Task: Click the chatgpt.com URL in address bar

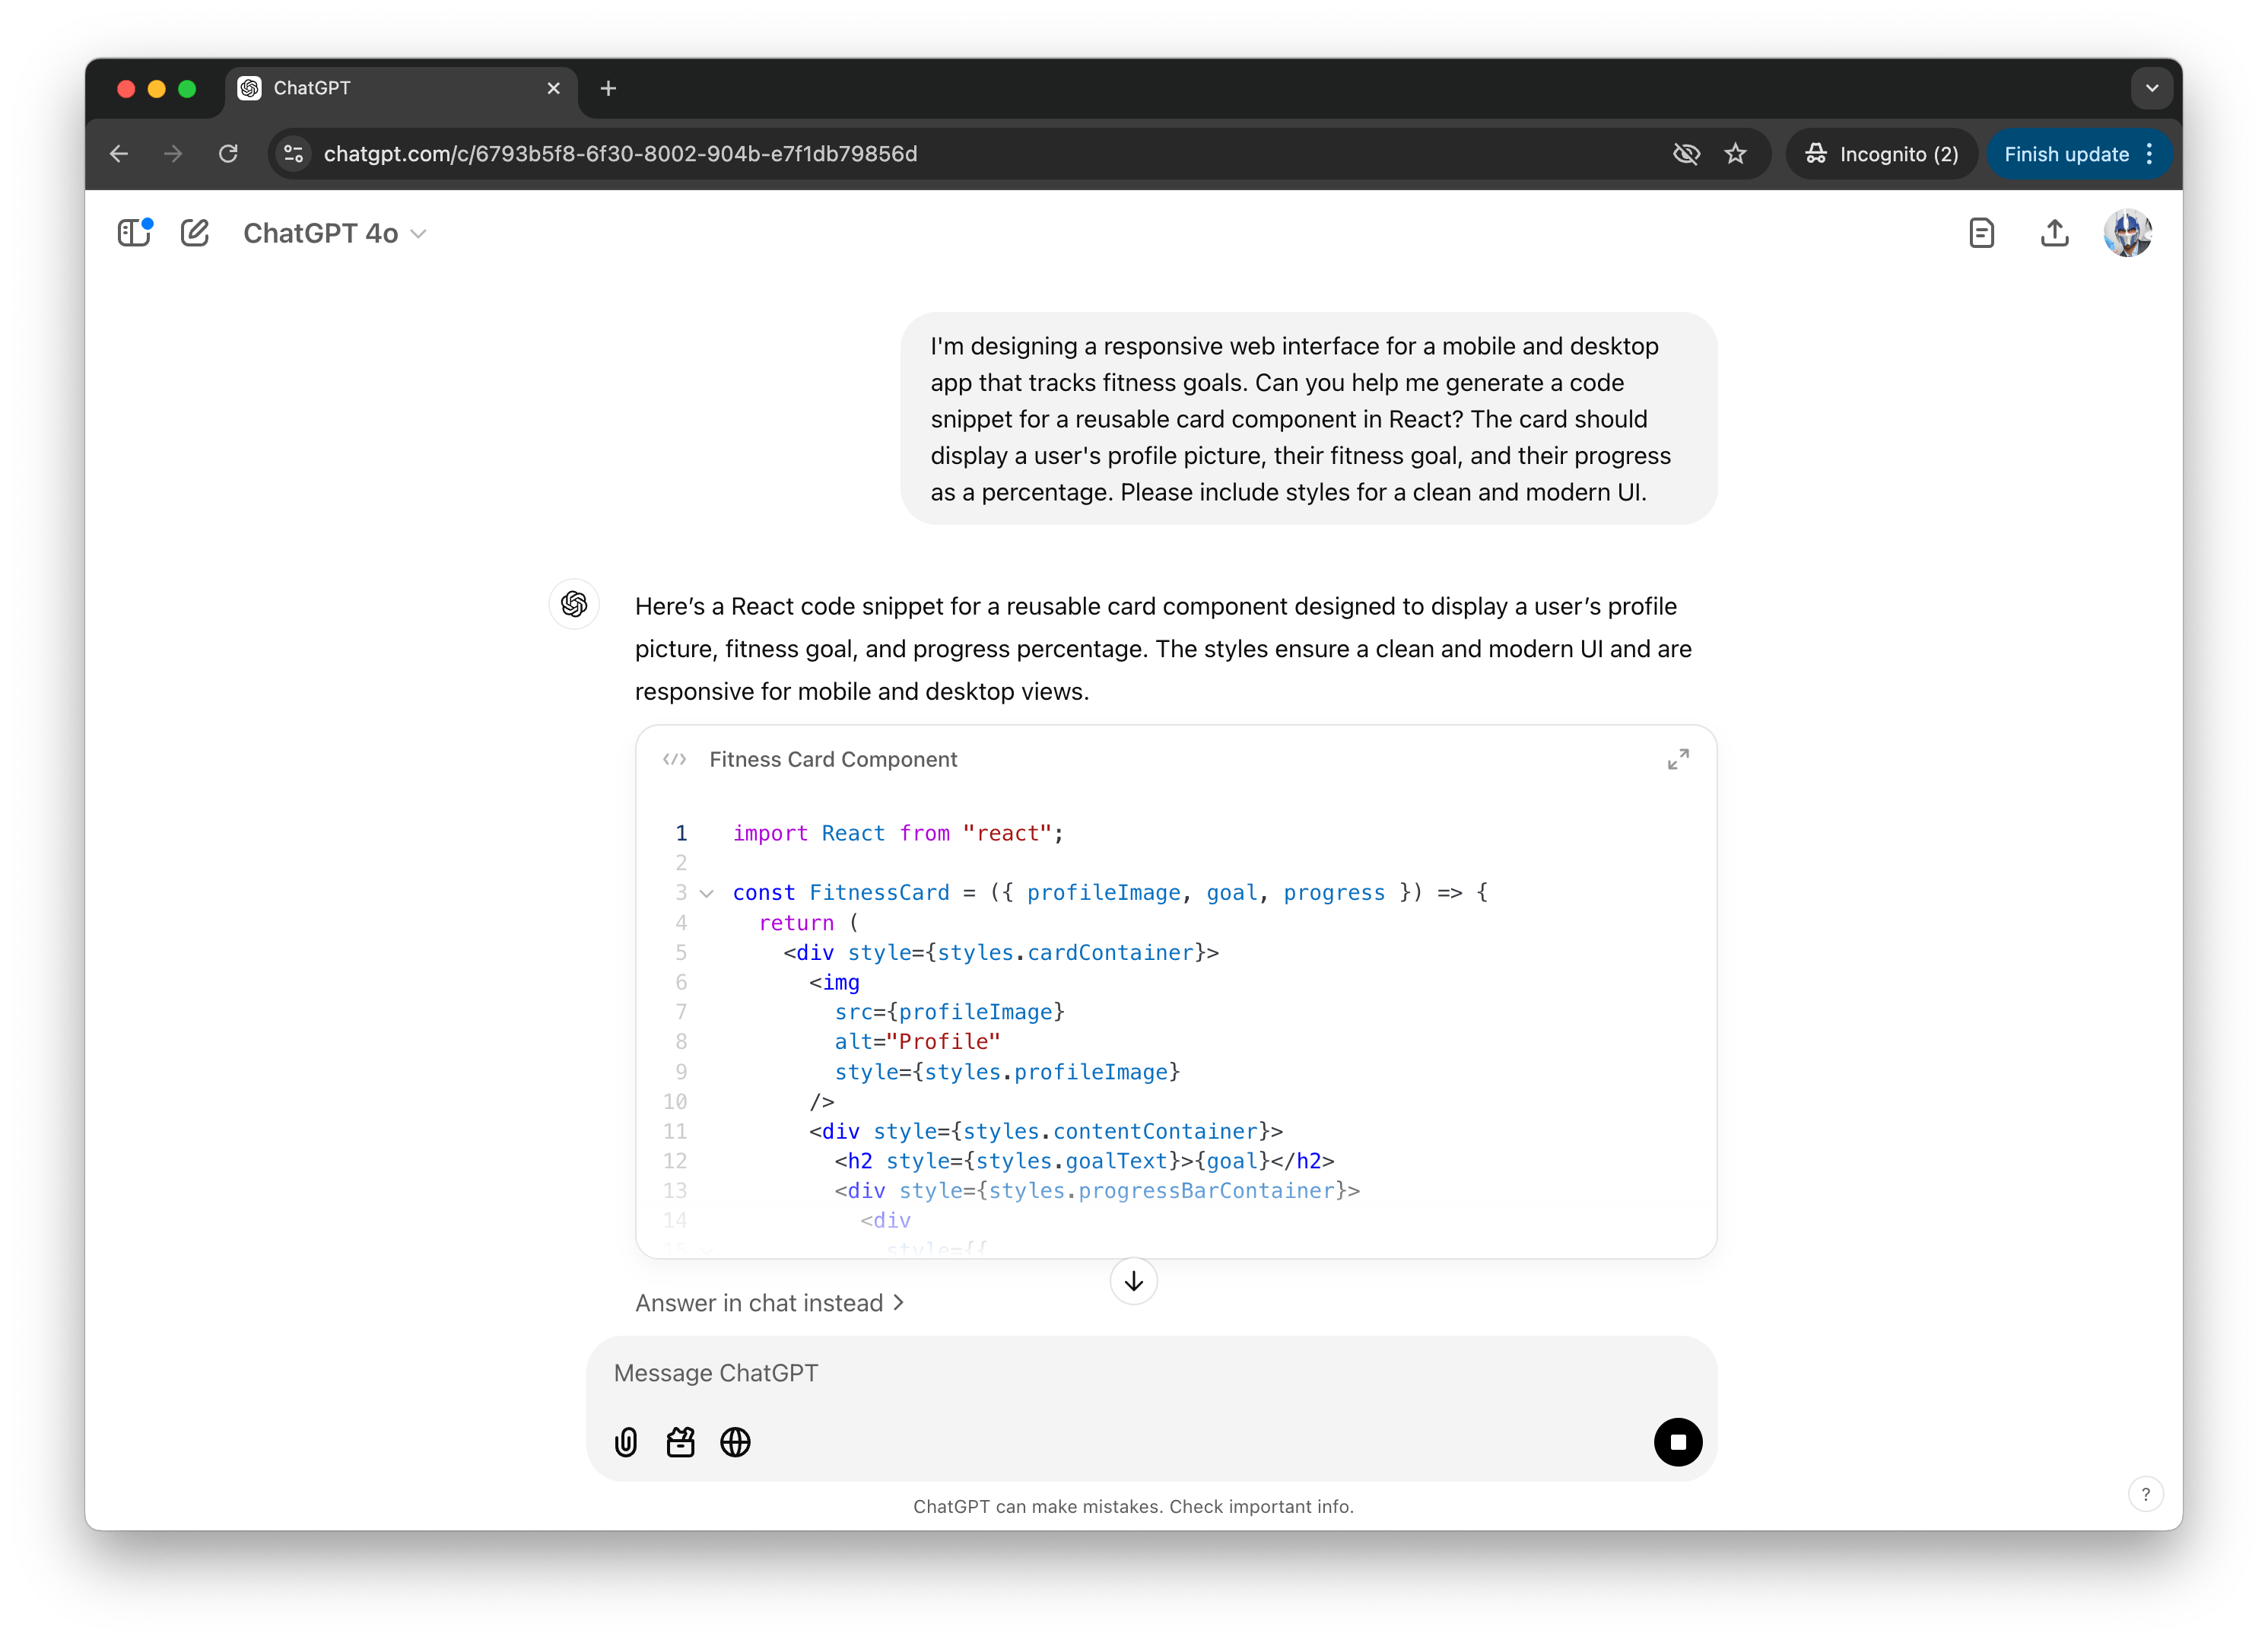Action: pyautogui.click(x=620, y=154)
